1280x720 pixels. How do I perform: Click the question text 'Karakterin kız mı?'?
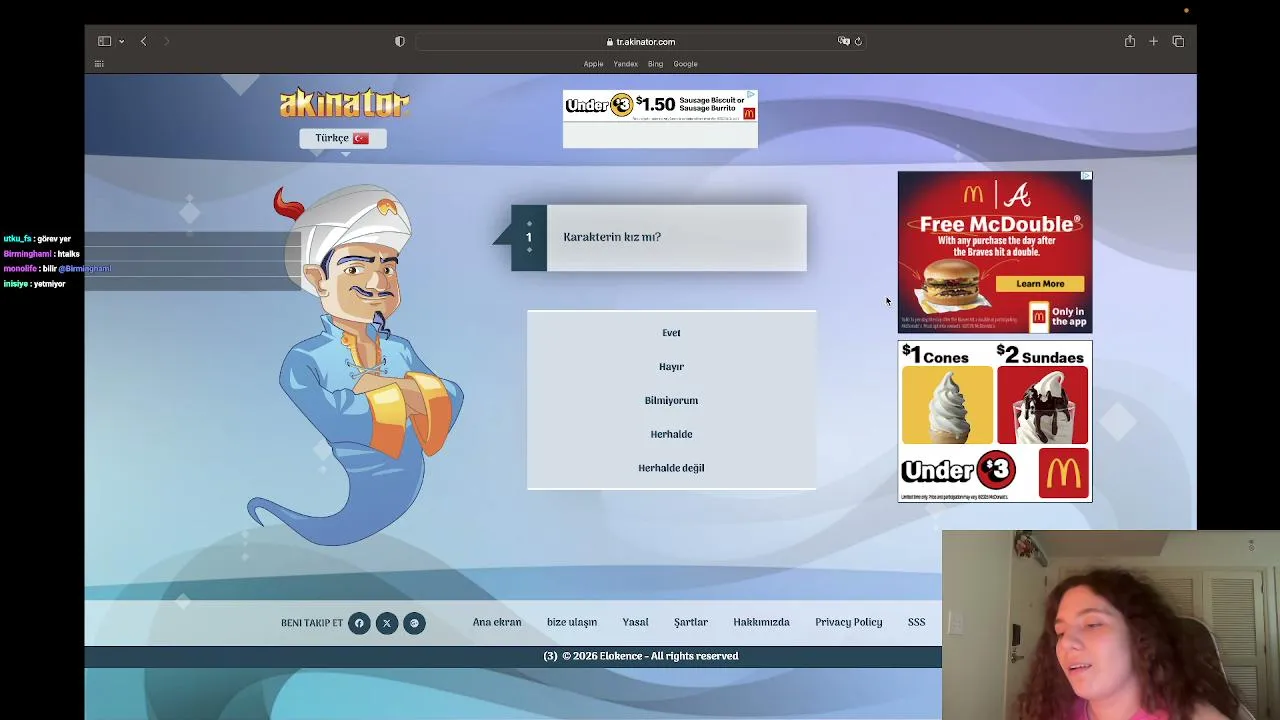point(612,237)
